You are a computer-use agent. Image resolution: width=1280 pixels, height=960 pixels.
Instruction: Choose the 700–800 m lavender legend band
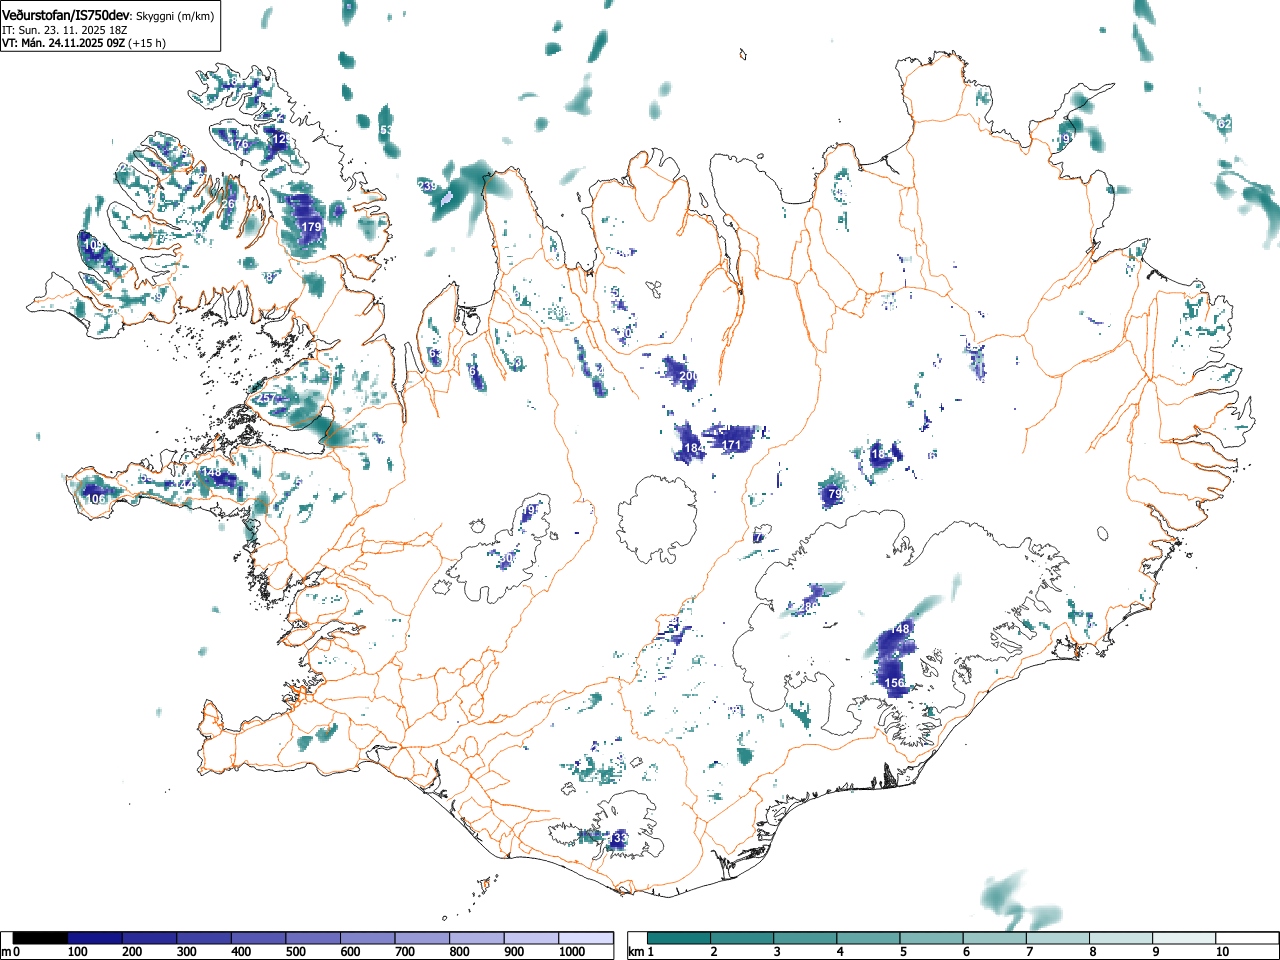(x=422, y=938)
